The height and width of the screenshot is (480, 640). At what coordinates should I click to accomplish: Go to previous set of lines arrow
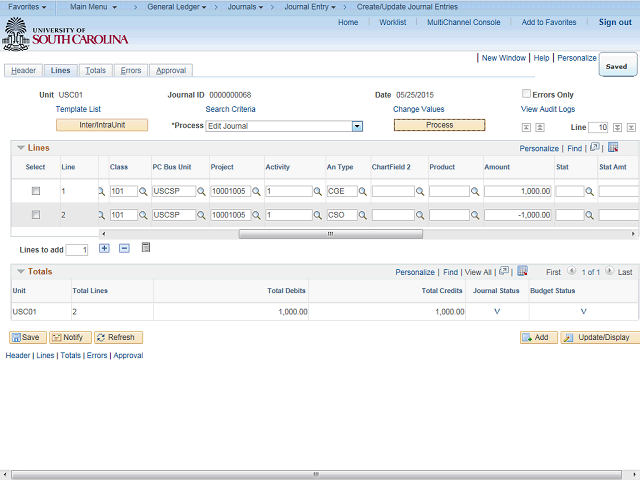pyautogui.click(x=540, y=128)
